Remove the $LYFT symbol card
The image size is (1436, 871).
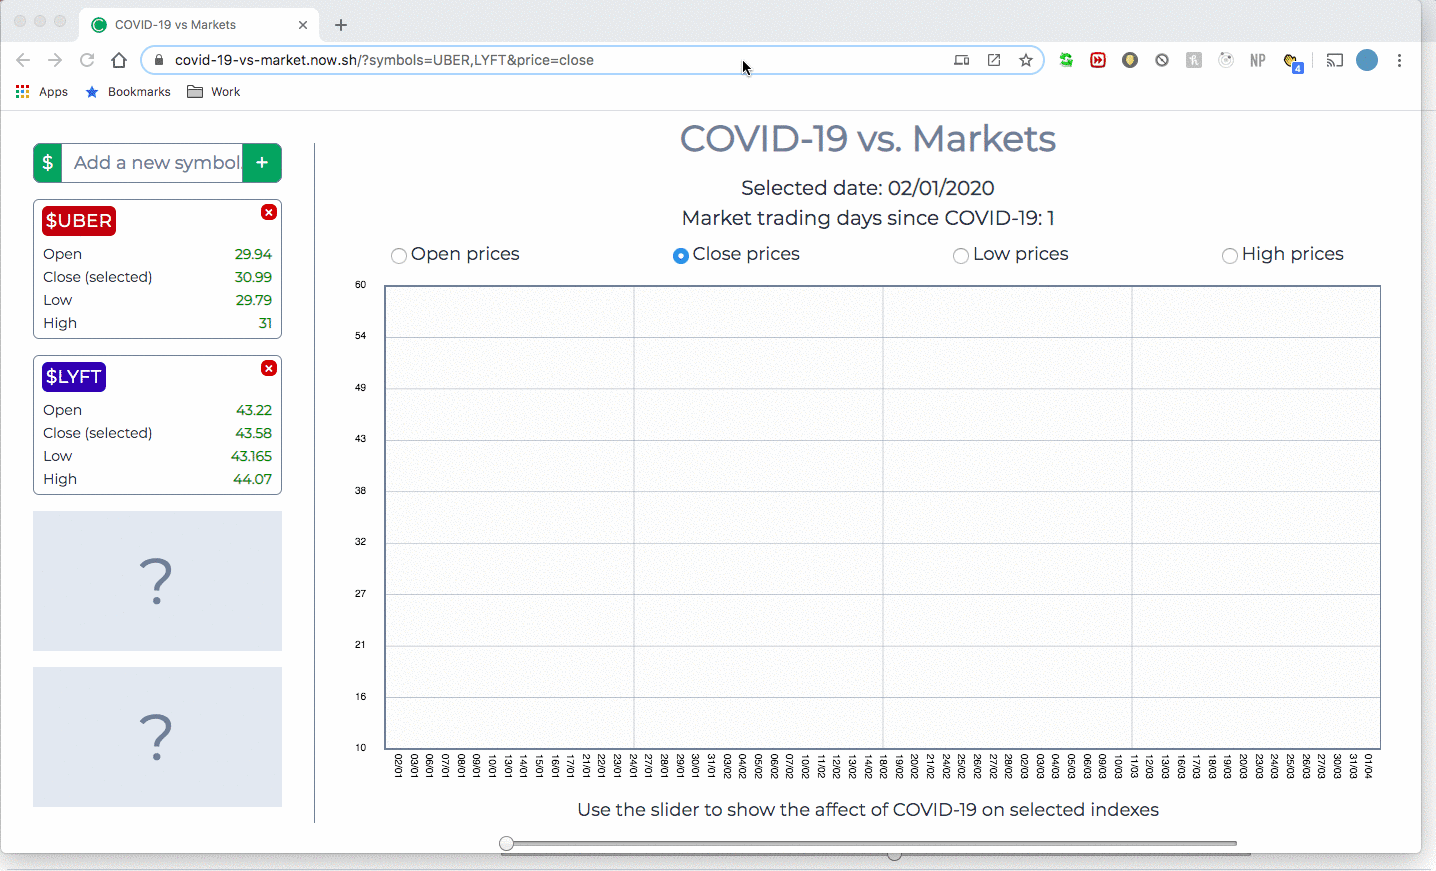pos(268,368)
